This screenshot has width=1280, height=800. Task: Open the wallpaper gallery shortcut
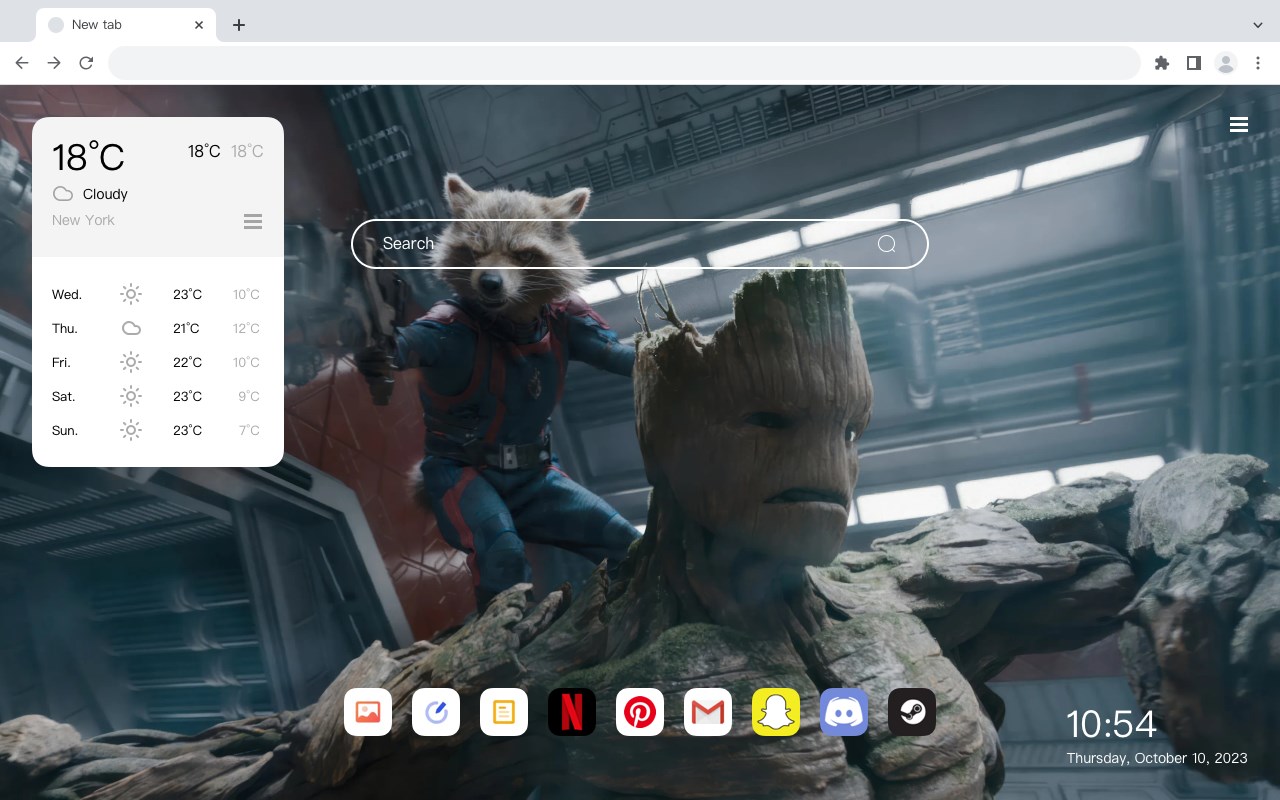pos(368,712)
